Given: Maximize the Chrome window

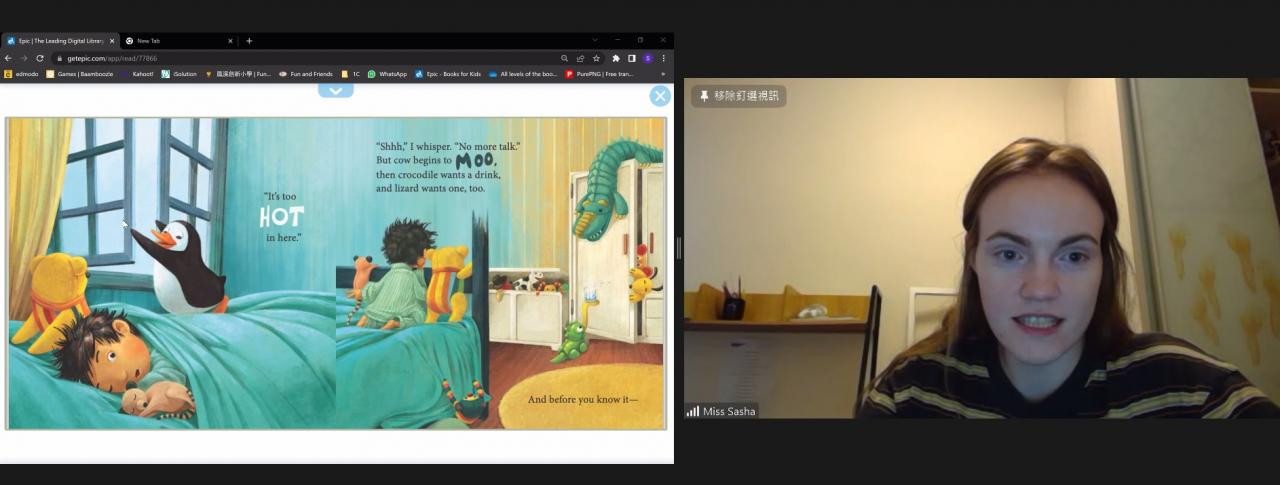Looking at the screenshot, I should coord(640,40).
